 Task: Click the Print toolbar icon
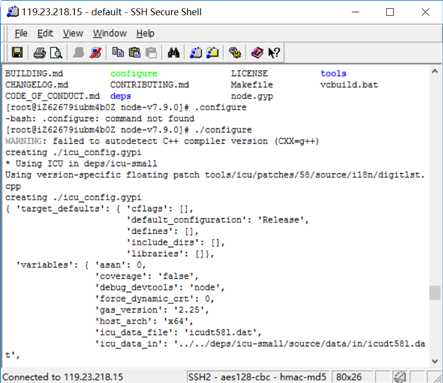(39, 53)
